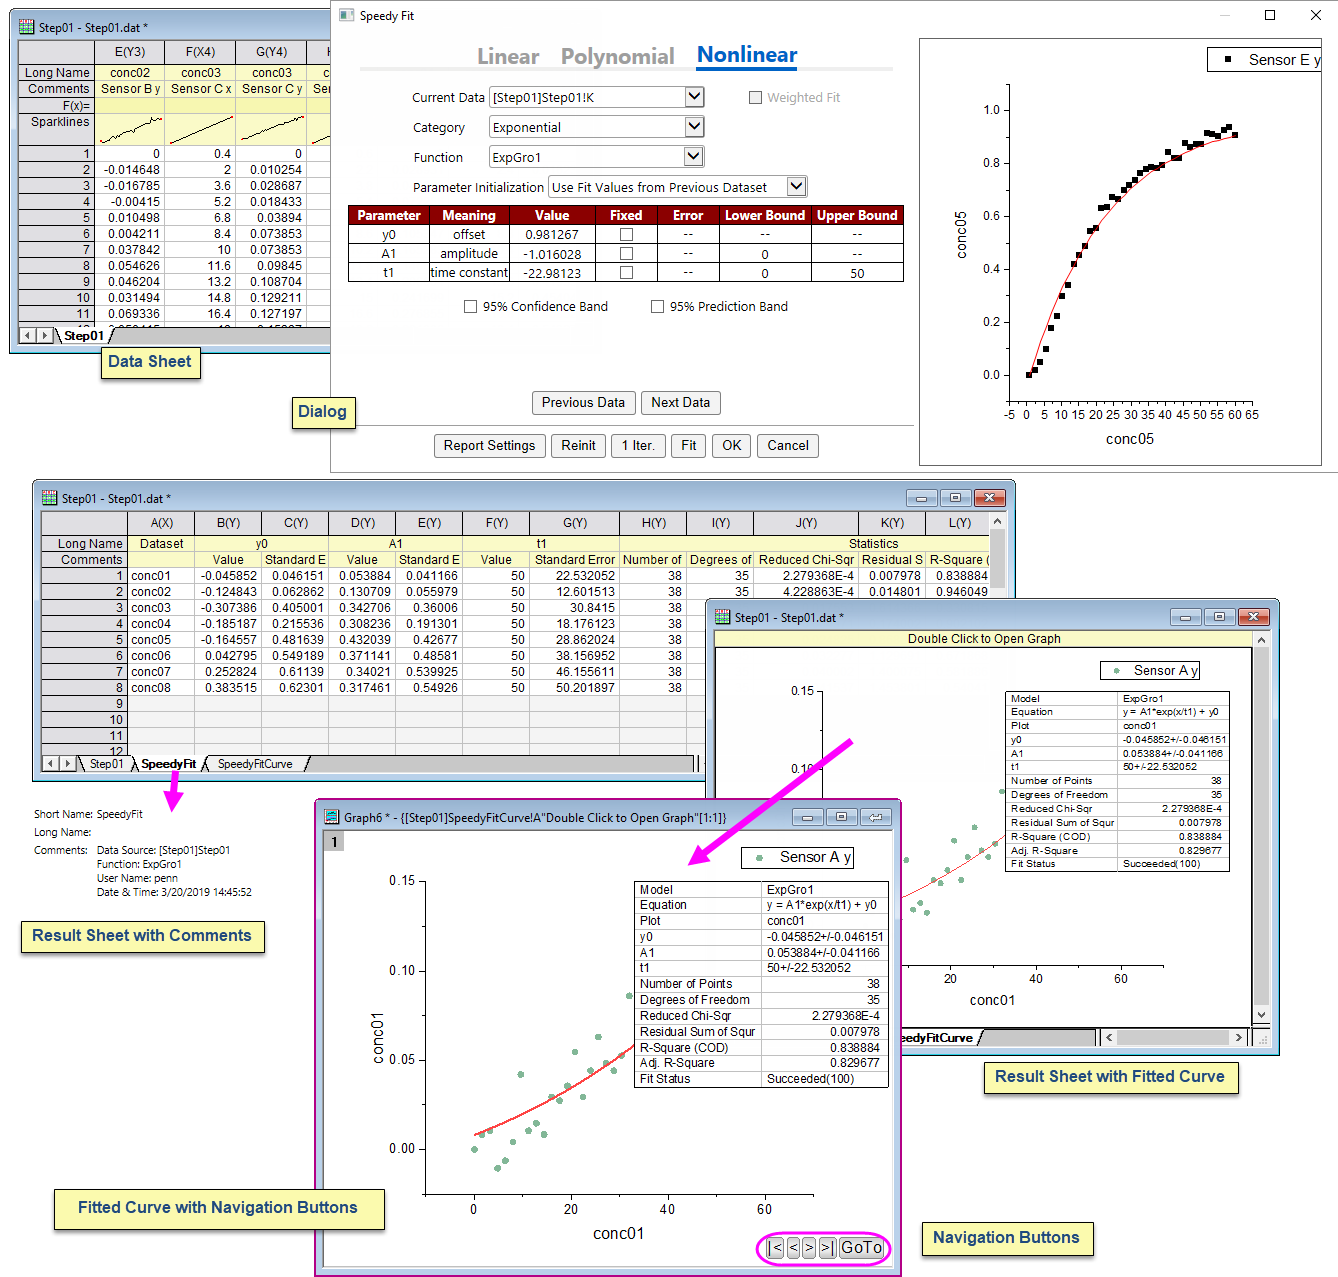
Task: Click Graph6 window title icon
Action: pos(331,817)
